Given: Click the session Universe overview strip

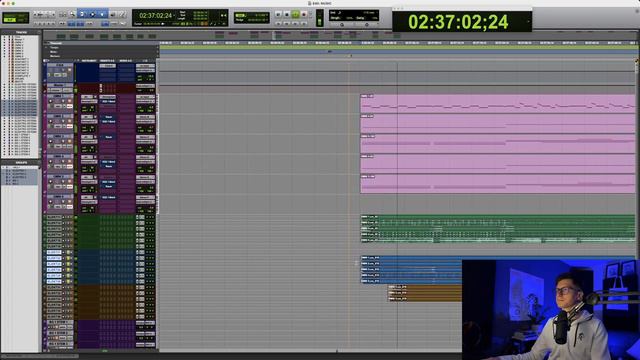Looking at the screenshot, I should coord(339,36).
